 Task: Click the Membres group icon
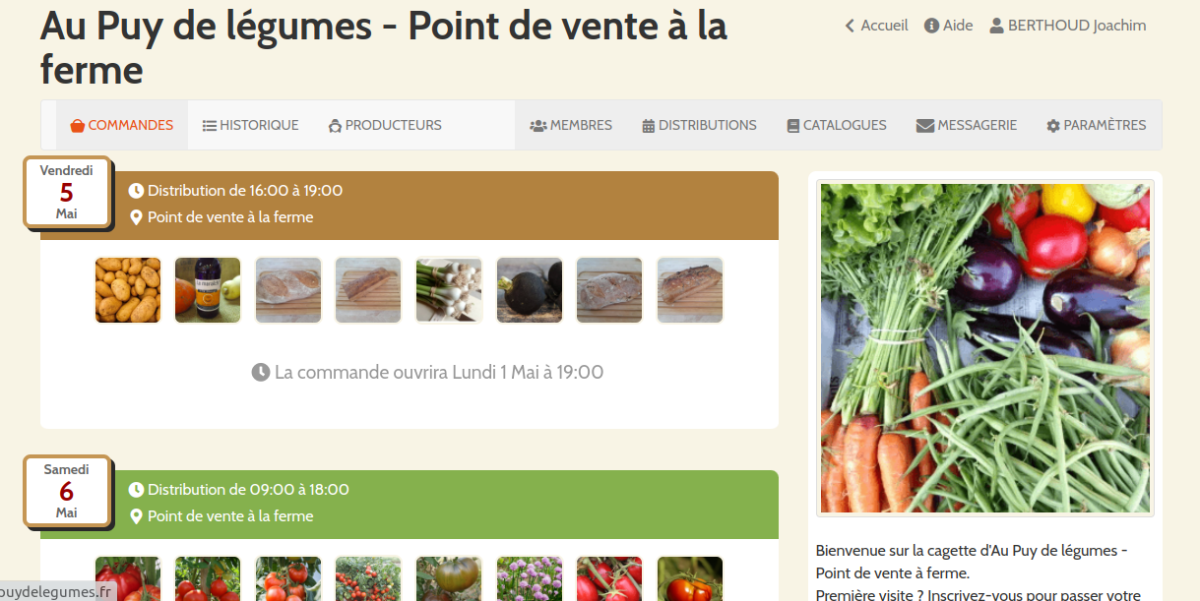point(538,126)
